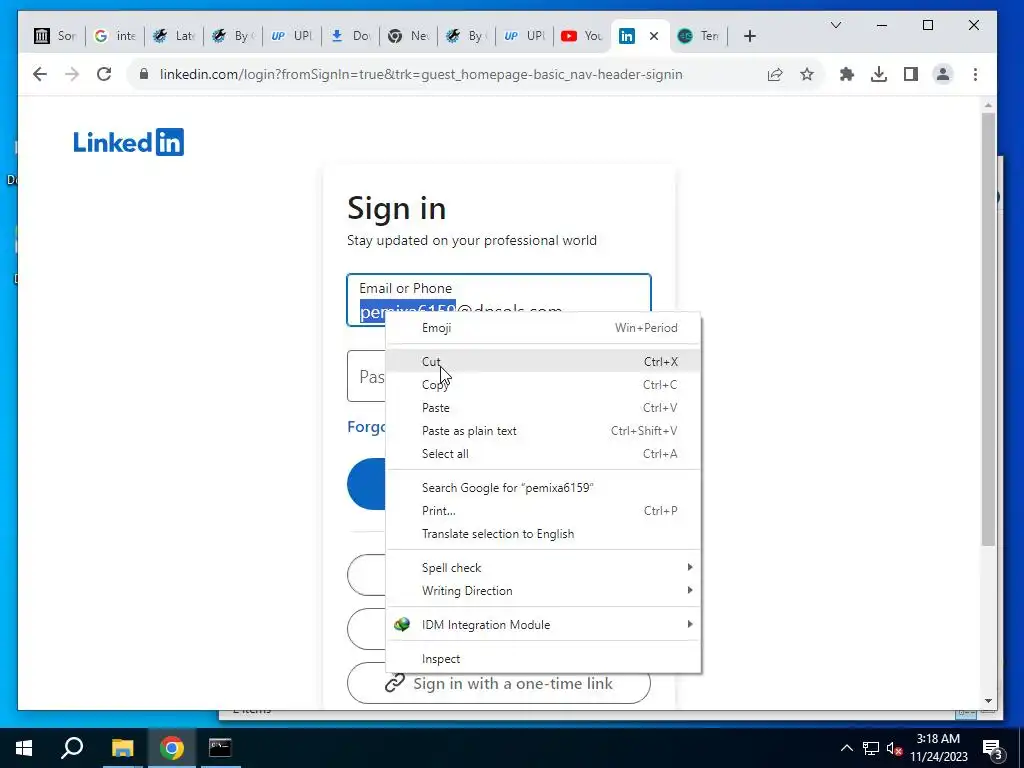This screenshot has width=1024, height=768.
Task: Select Emoji in the context menu
Action: pyautogui.click(x=543, y=328)
